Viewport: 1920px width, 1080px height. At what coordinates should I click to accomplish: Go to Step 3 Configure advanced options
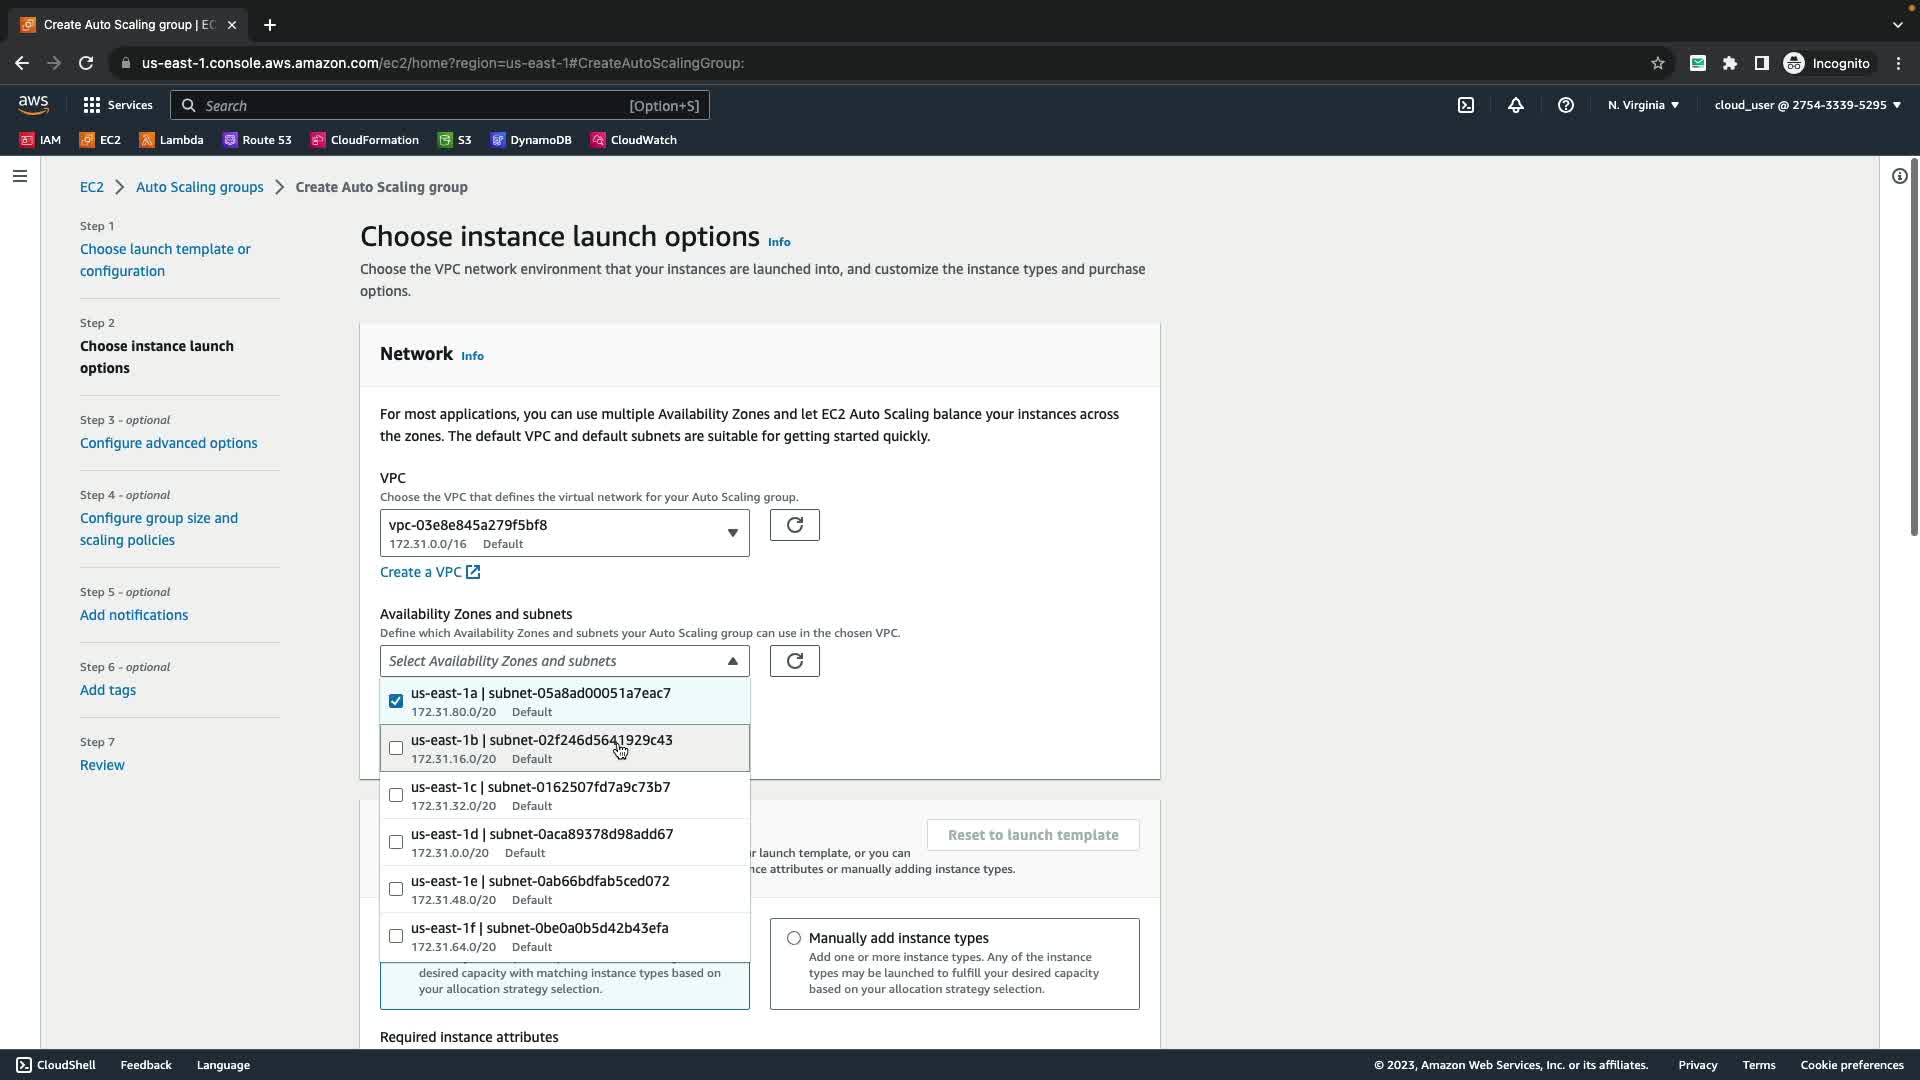168,443
